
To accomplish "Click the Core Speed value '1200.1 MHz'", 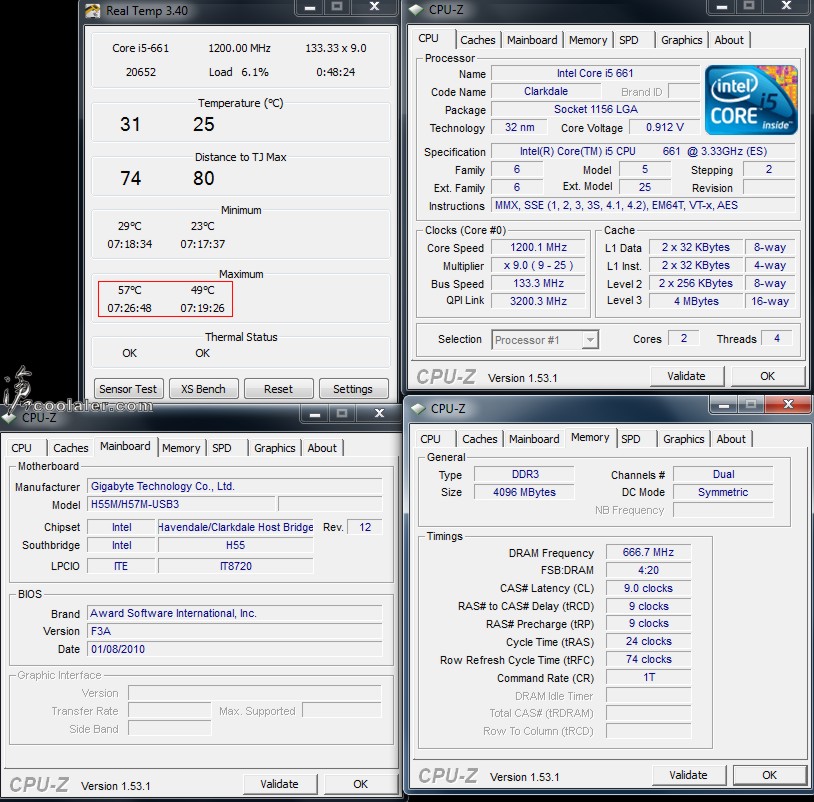I will coord(538,248).
